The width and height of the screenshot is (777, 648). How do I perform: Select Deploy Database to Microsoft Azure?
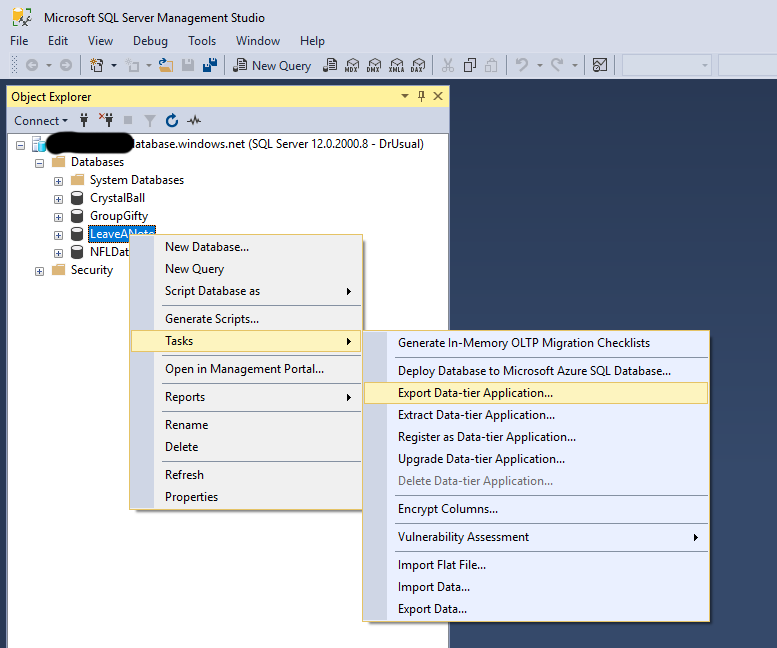(536, 371)
